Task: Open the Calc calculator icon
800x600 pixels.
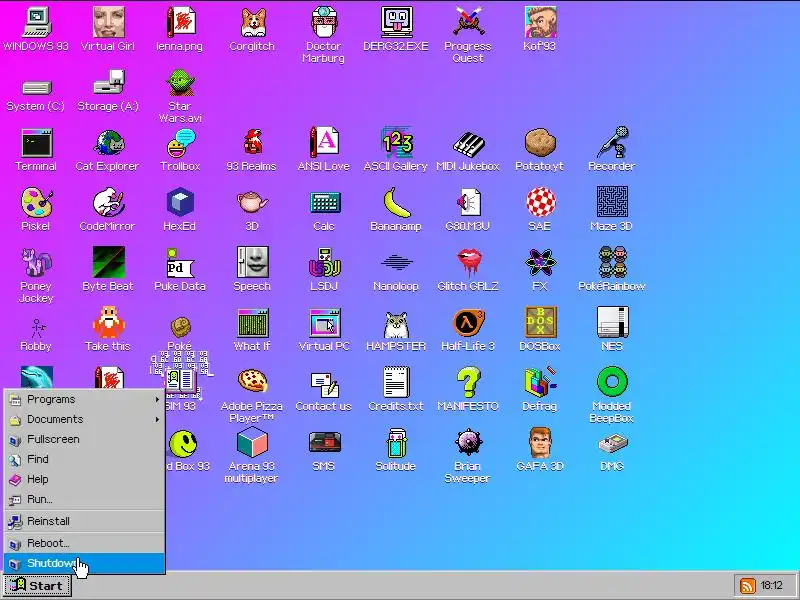Action: pyautogui.click(x=323, y=203)
